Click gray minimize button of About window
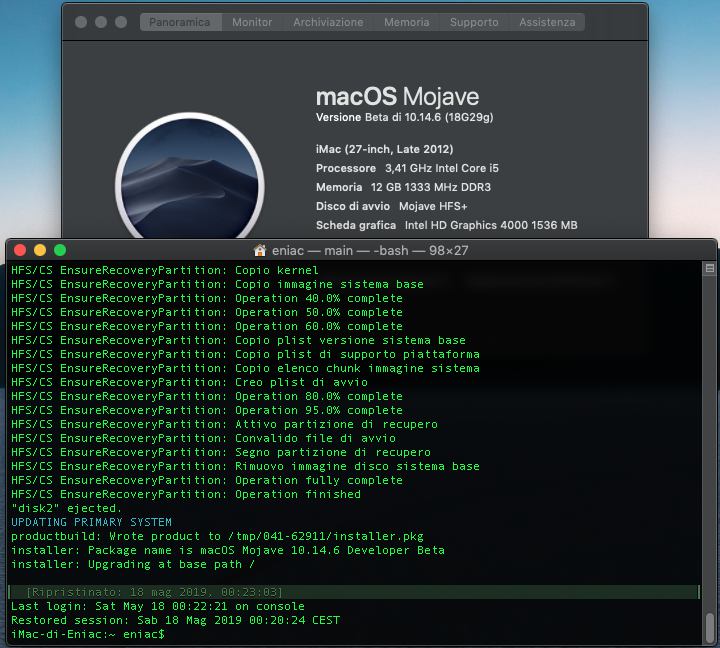The width and height of the screenshot is (720, 648). [x=101, y=22]
